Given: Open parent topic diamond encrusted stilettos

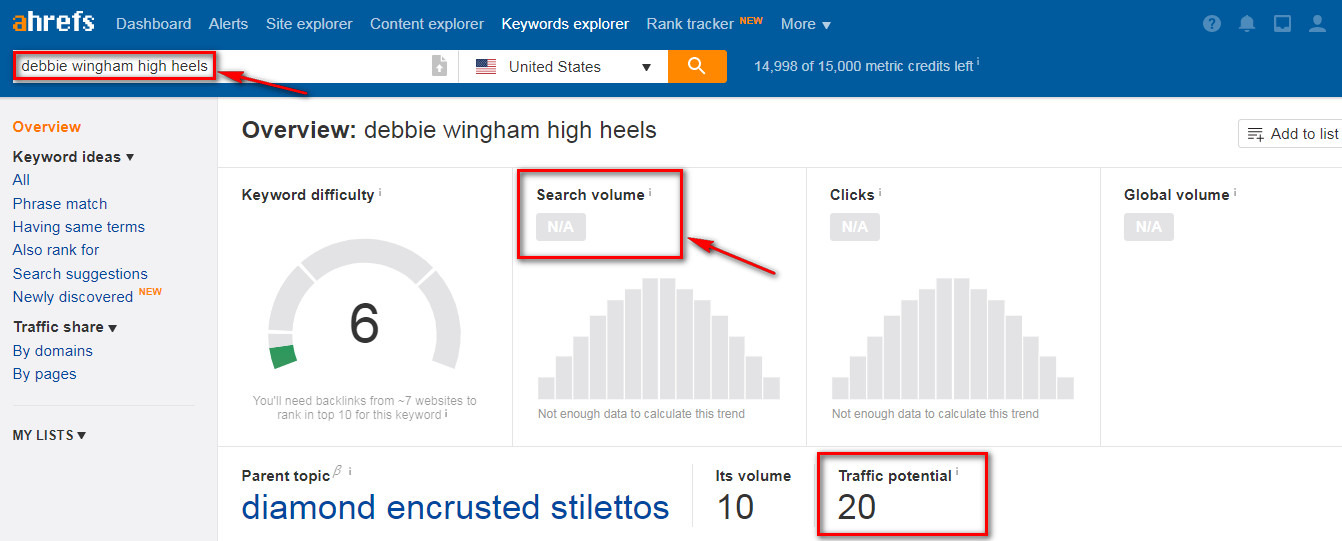Looking at the screenshot, I should point(455,507).
